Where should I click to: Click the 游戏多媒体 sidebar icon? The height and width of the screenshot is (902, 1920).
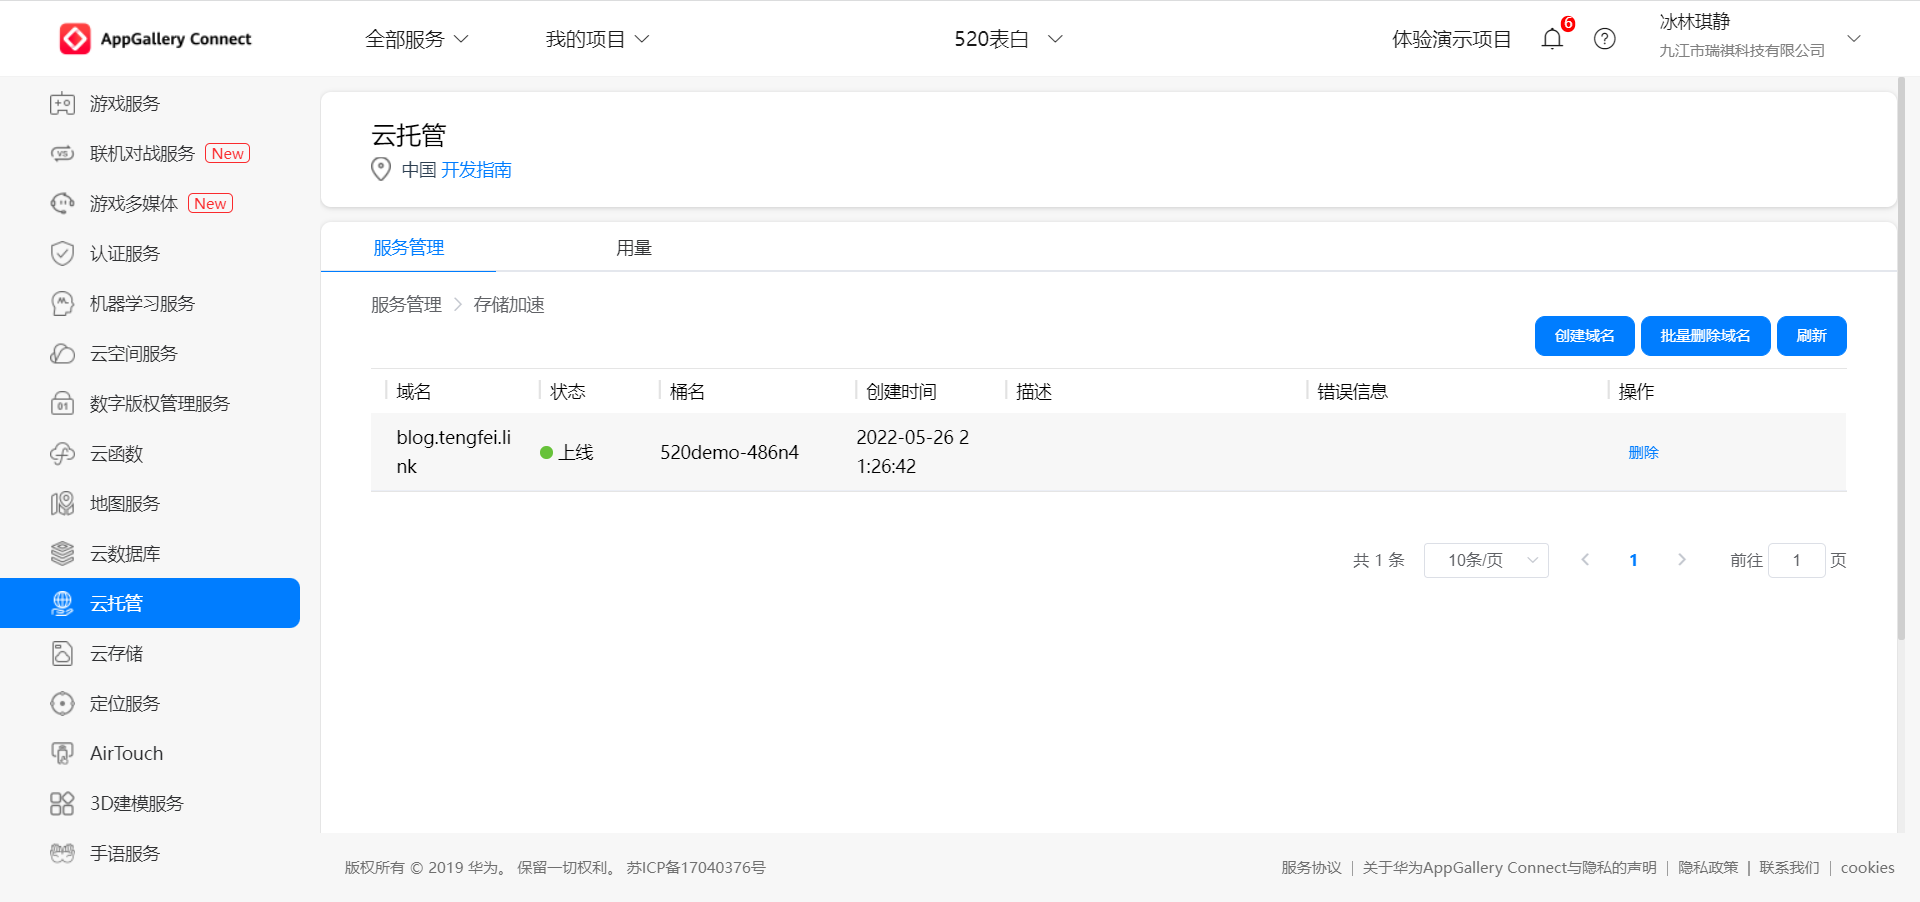(62, 204)
